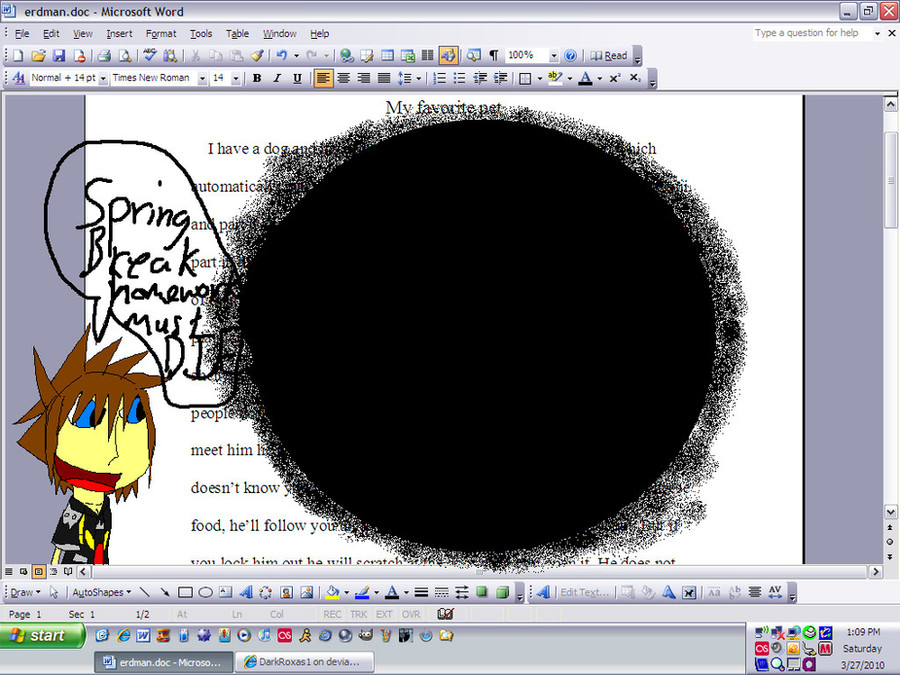Open the Draw menu on Drawing toolbar

pyautogui.click(x=25, y=592)
